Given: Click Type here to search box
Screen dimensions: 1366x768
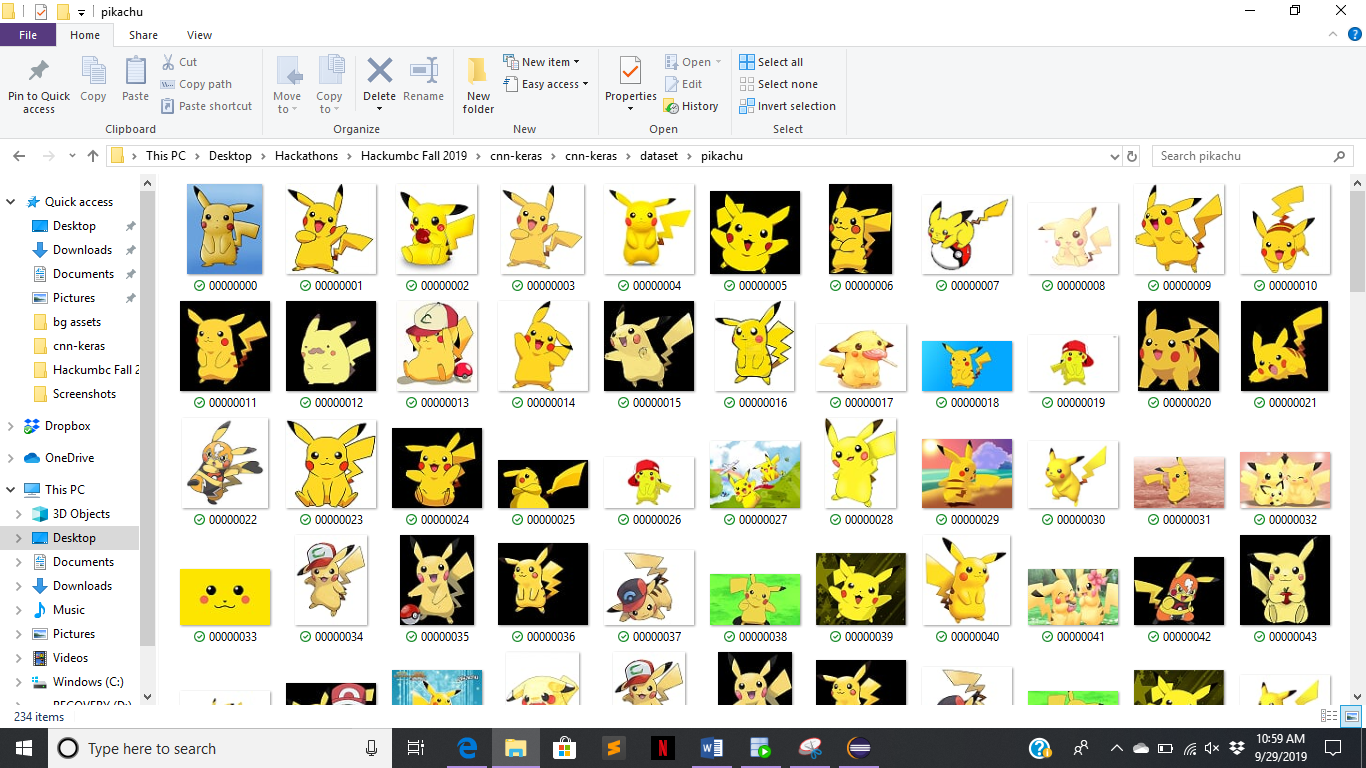Looking at the screenshot, I should (220, 748).
